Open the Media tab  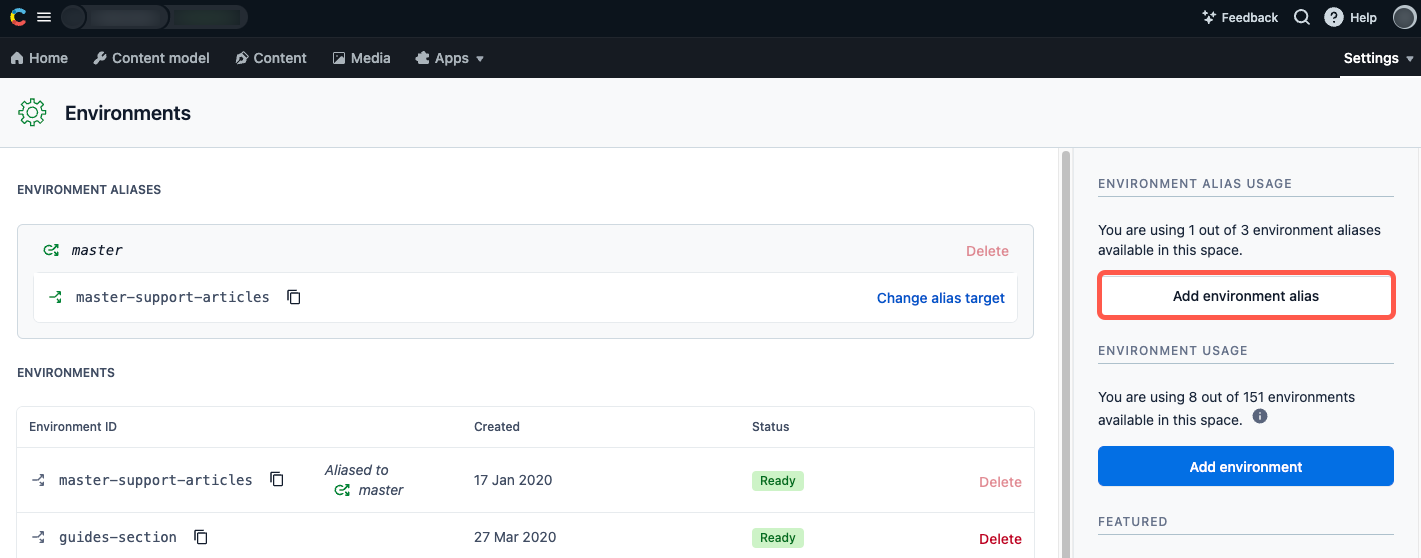(361, 58)
